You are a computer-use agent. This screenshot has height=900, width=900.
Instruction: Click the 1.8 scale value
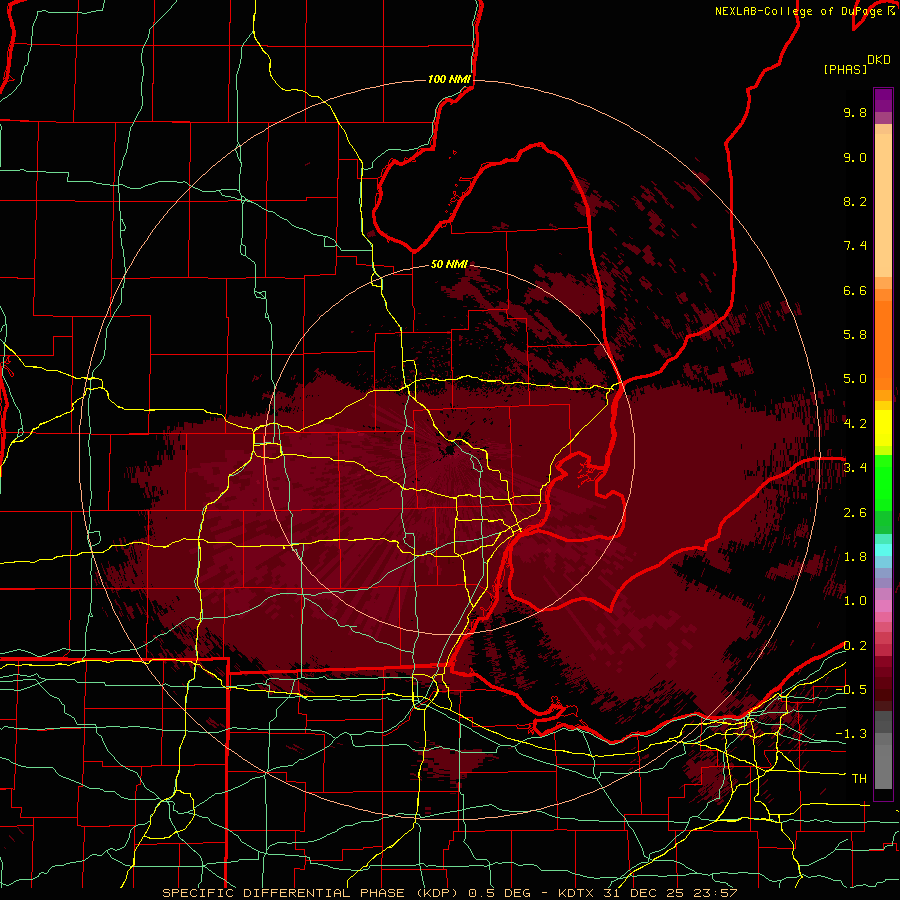tap(855, 557)
